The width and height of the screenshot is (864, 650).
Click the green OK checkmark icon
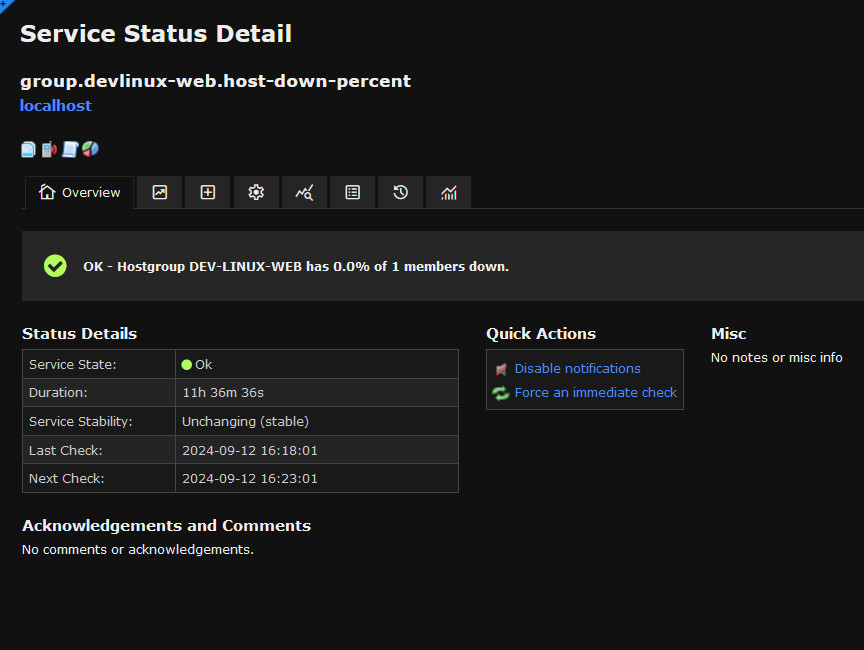55,266
